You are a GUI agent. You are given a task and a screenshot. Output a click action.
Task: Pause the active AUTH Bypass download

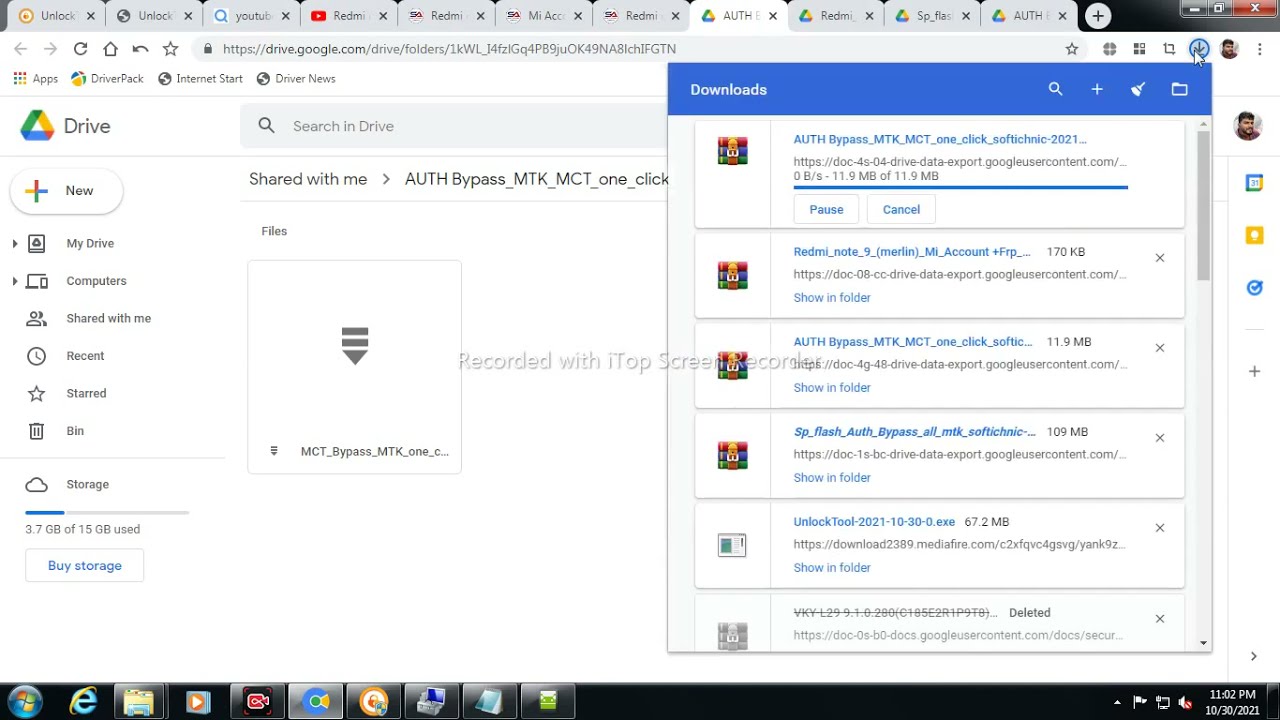(x=826, y=209)
